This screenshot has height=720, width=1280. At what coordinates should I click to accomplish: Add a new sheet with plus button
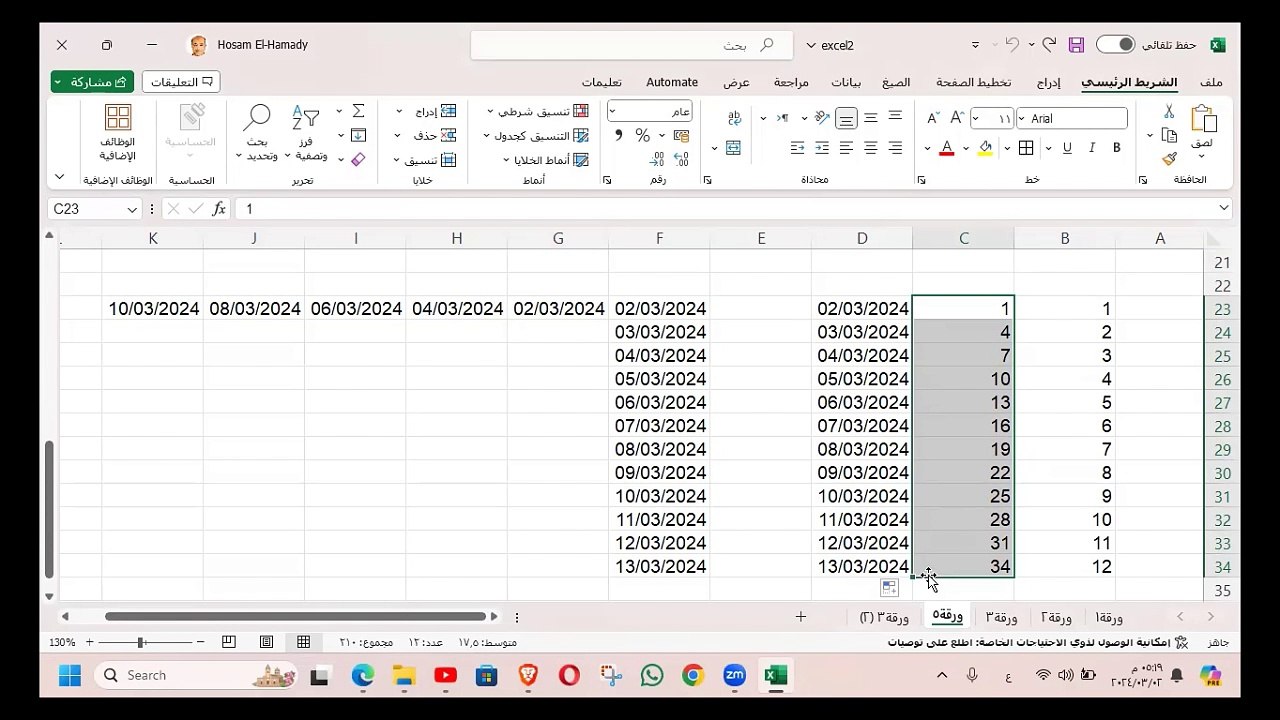(x=800, y=617)
